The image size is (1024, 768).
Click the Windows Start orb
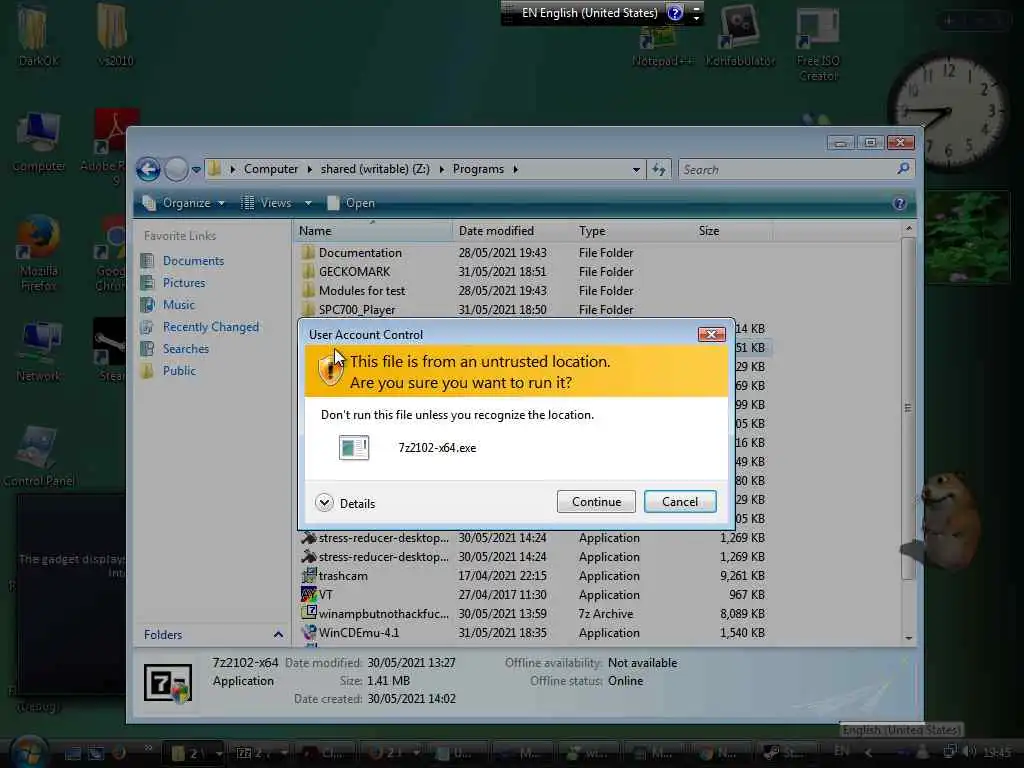pyautogui.click(x=29, y=753)
